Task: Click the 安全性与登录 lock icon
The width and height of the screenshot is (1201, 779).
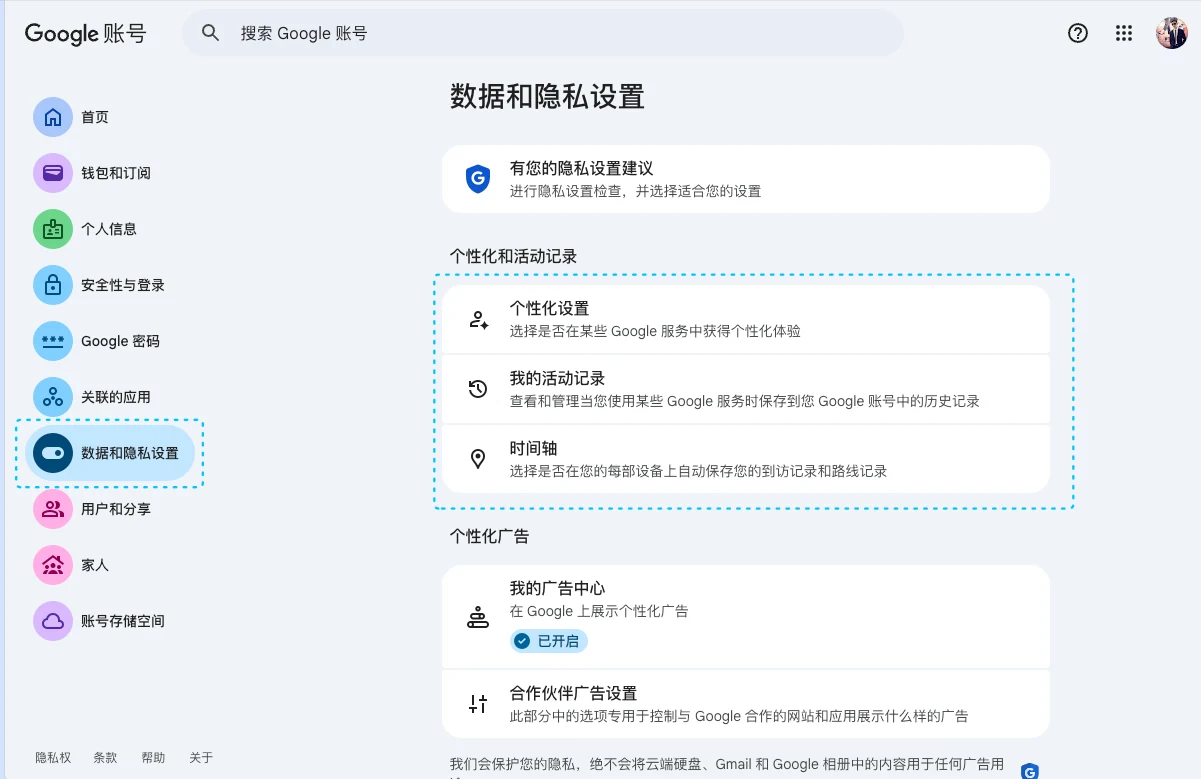Action: point(53,285)
